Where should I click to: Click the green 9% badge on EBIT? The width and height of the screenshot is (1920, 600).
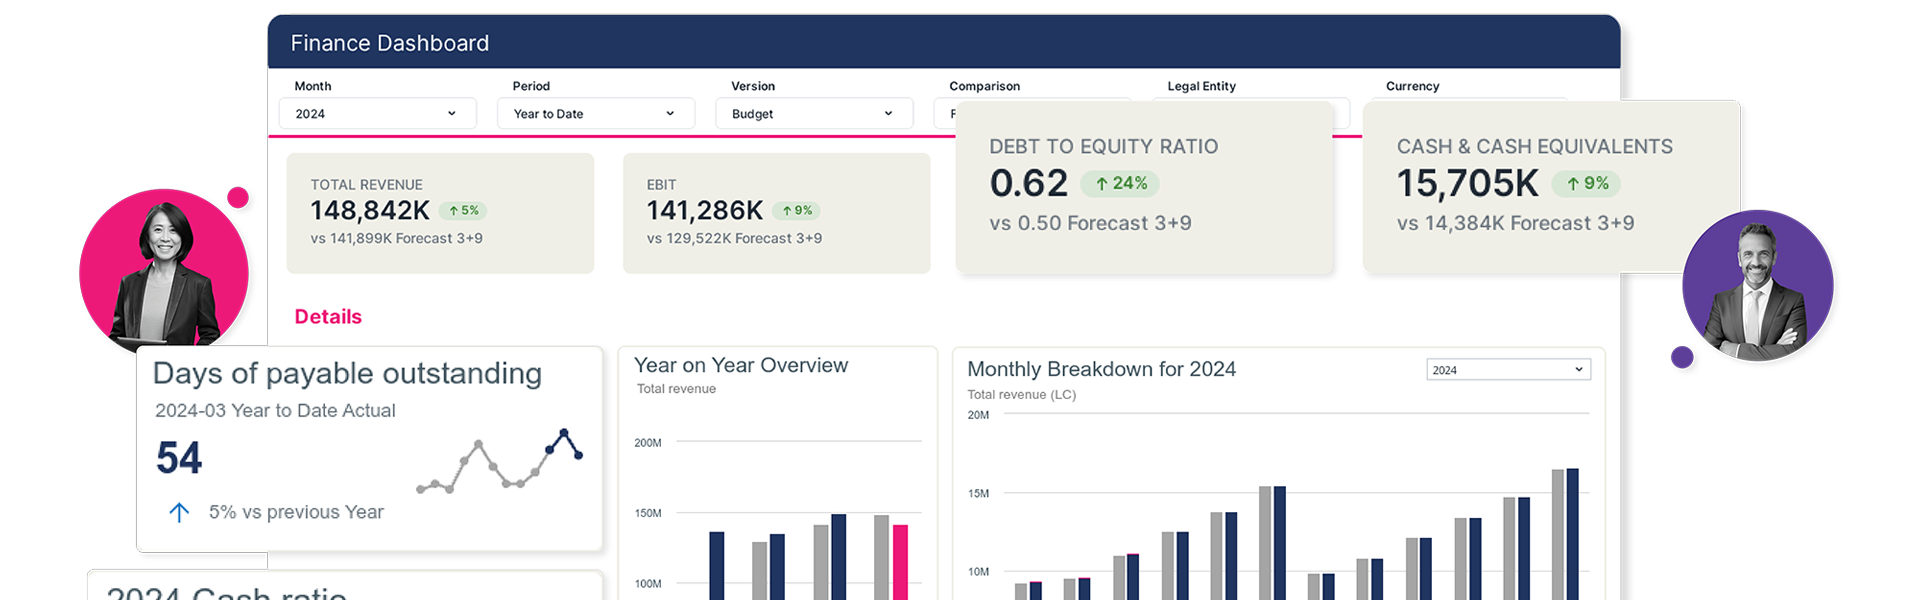coord(797,211)
